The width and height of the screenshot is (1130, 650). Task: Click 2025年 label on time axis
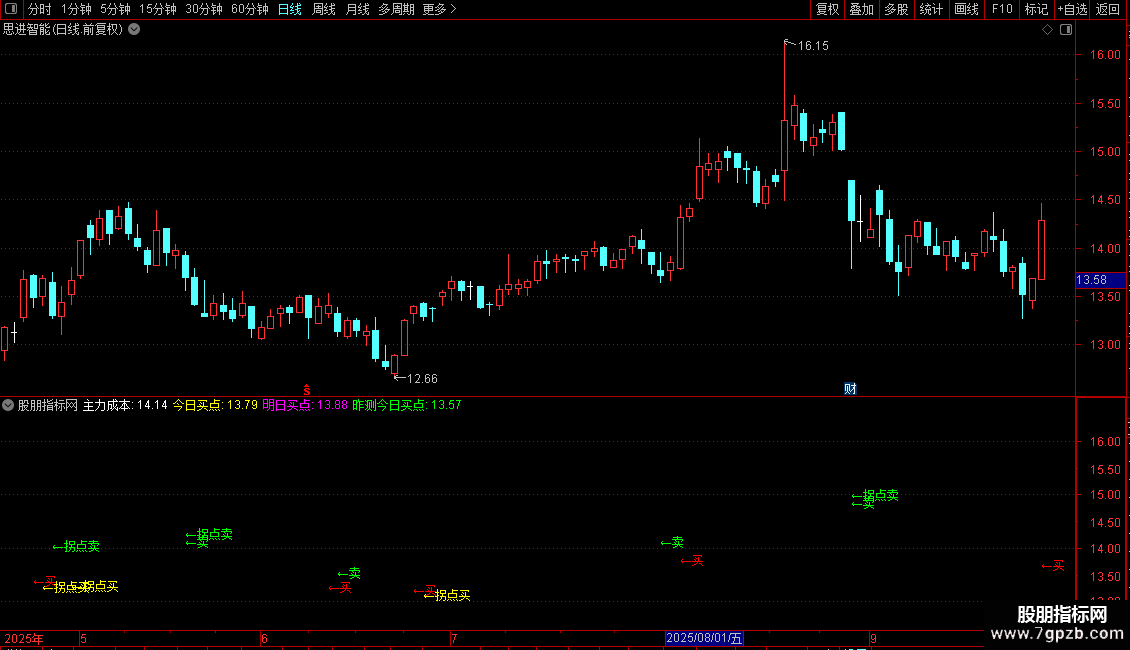pyautogui.click(x=24, y=639)
